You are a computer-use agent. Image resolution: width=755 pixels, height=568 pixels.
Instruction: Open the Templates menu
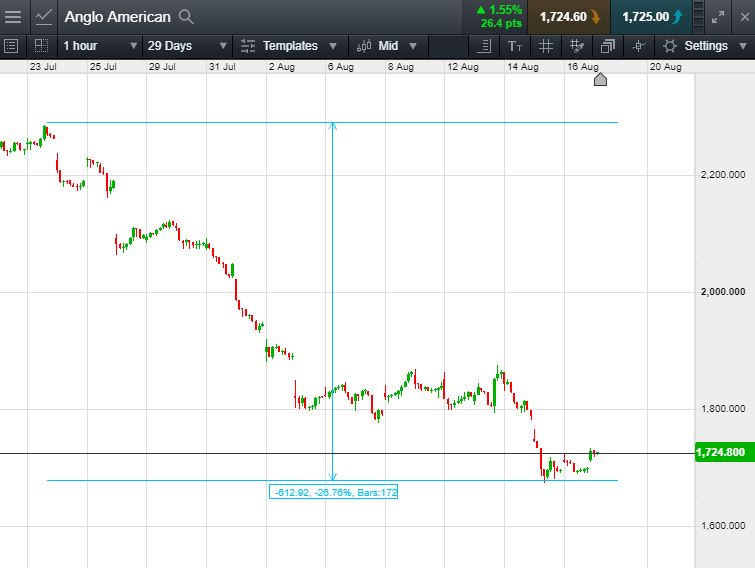[x=289, y=46]
